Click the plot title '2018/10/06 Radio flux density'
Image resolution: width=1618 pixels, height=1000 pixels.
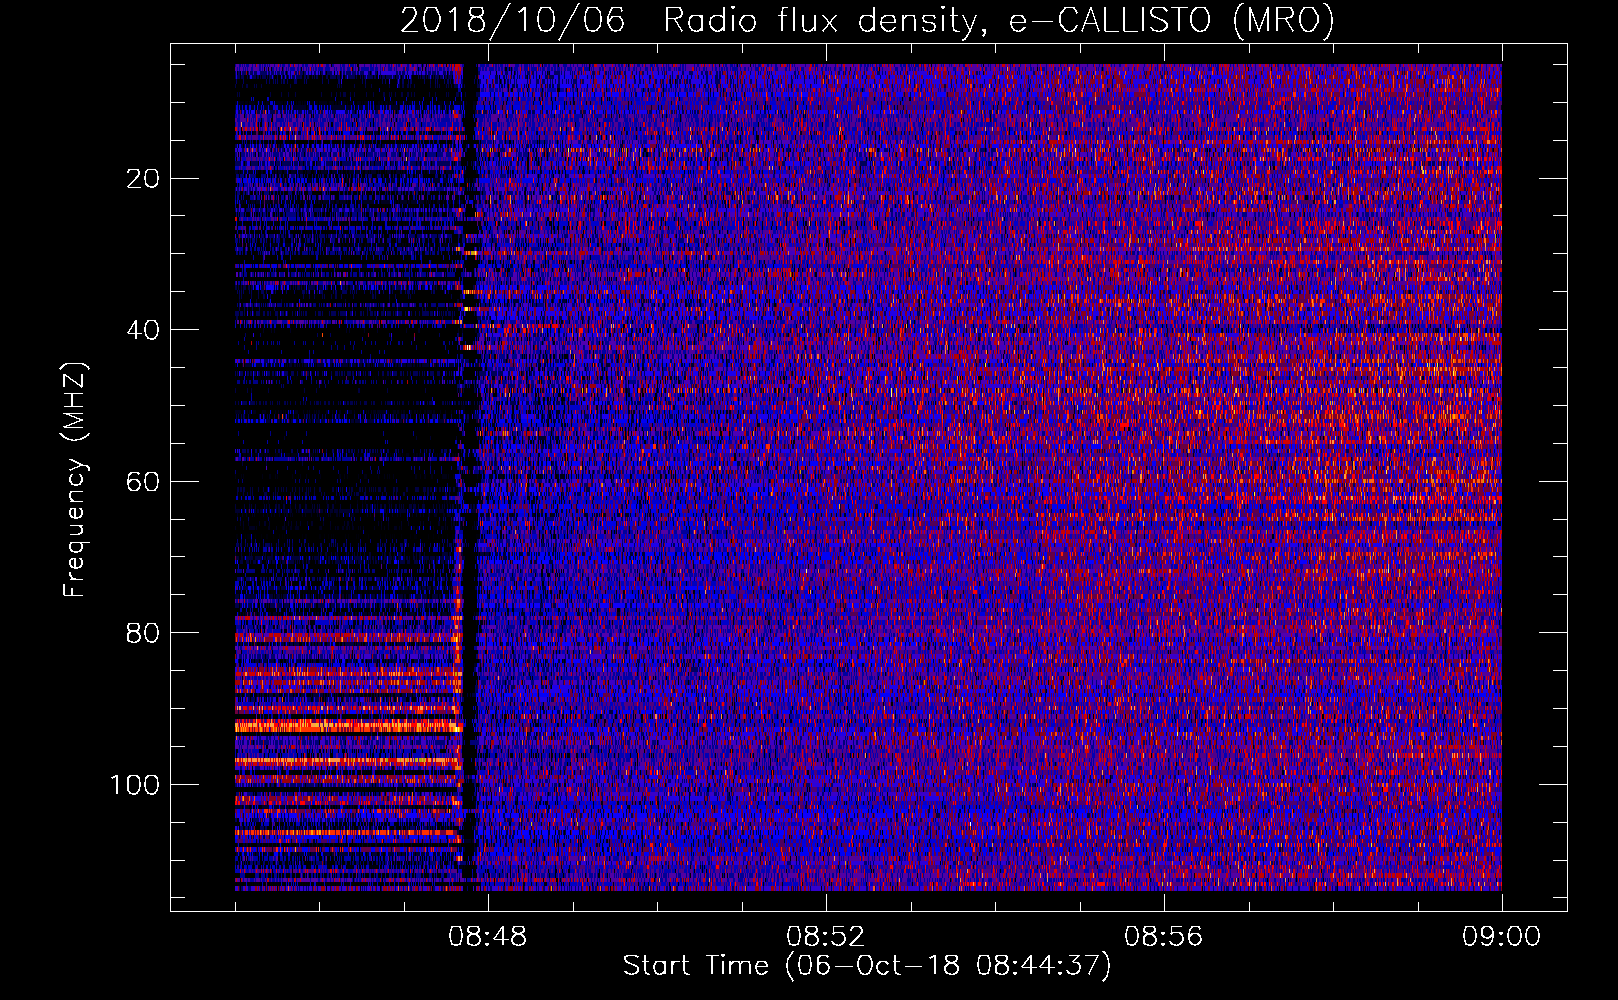tap(868, 20)
